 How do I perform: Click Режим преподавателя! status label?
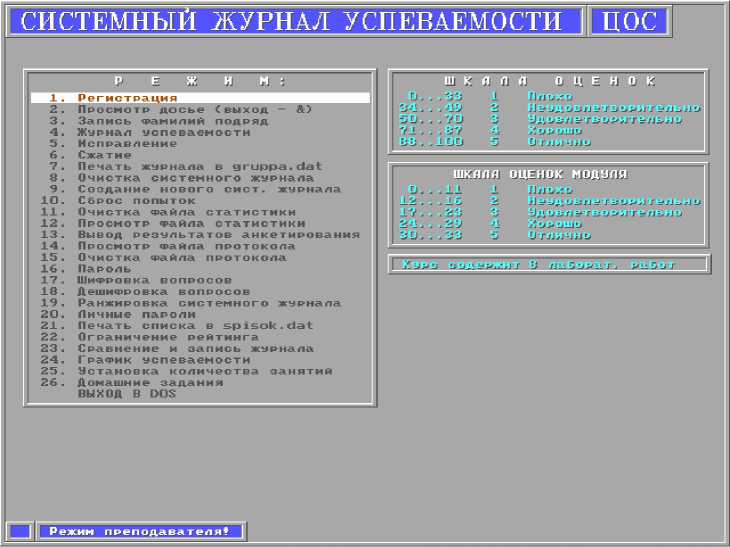(x=140, y=531)
